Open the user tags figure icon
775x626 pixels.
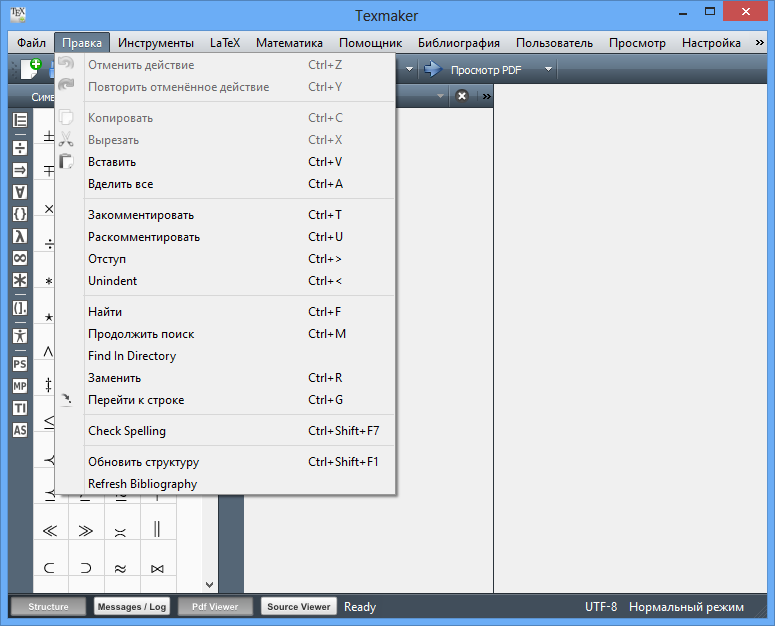click(20, 336)
